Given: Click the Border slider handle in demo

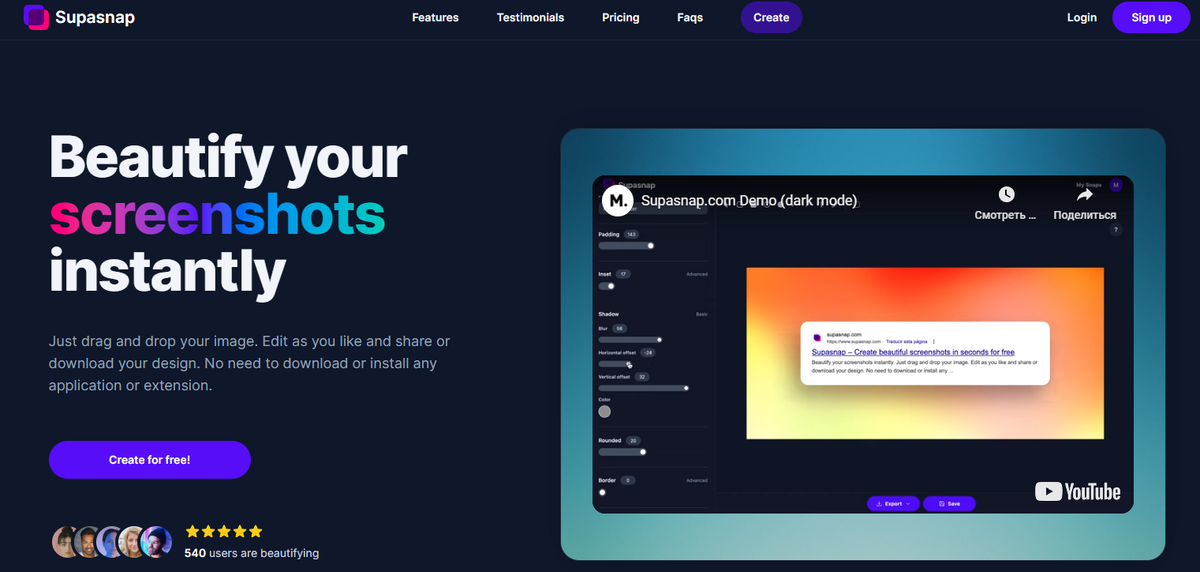Looking at the screenshot, I should pos(602,492).
